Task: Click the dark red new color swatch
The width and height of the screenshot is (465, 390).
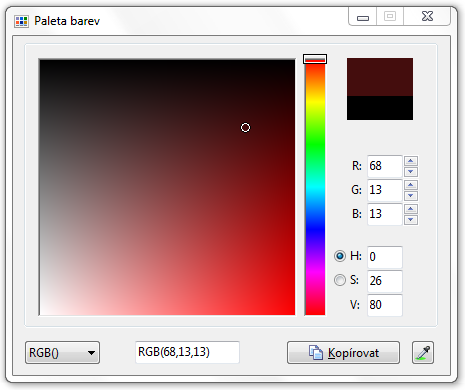Action: click(380, 77)
